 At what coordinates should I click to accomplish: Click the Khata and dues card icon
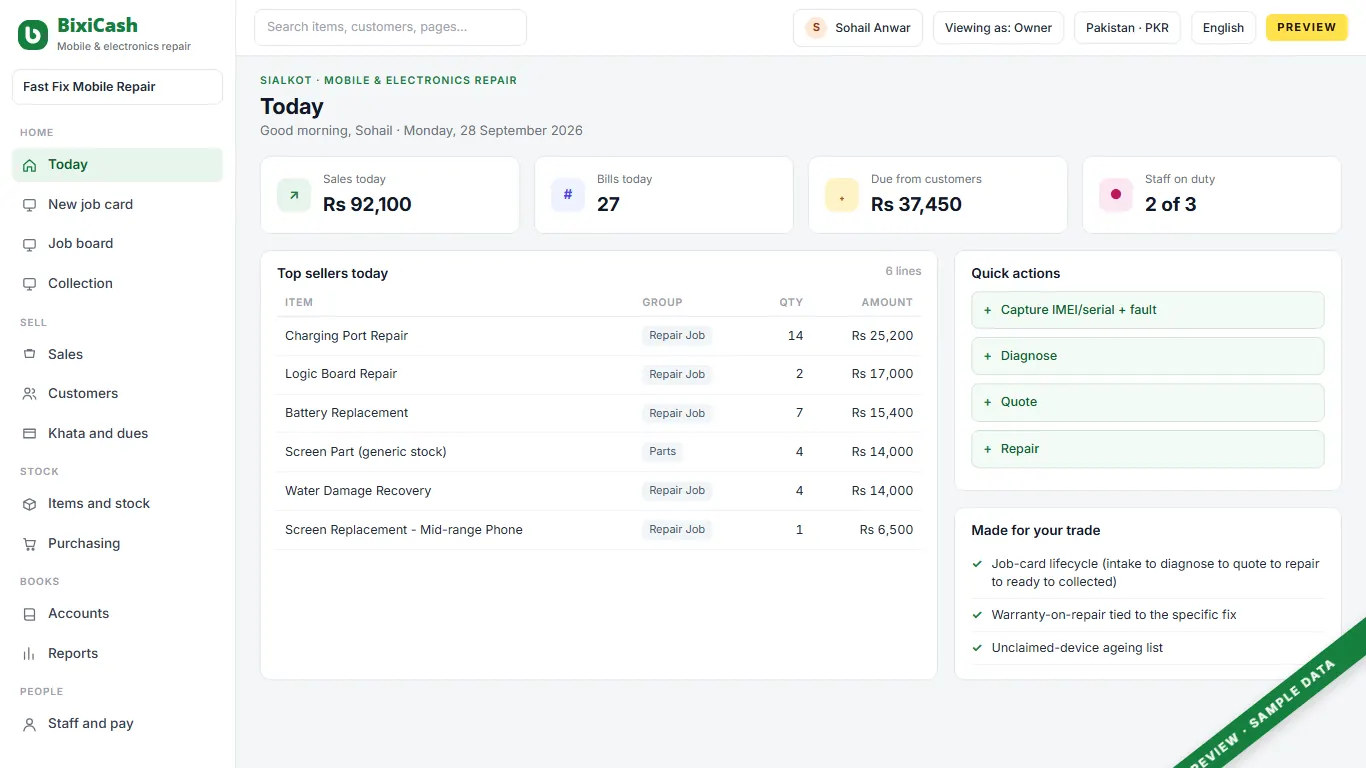(29, 434)
